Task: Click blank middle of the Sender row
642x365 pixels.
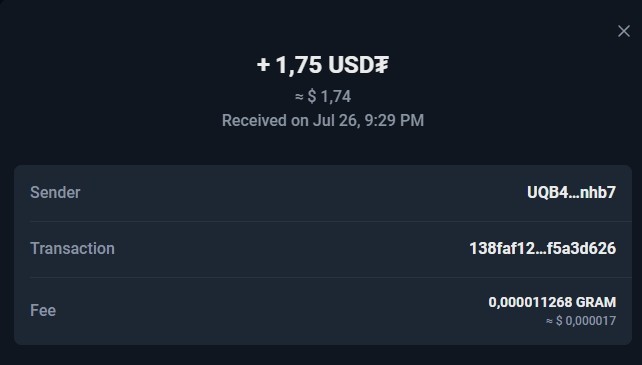Action: coord(303,193)
